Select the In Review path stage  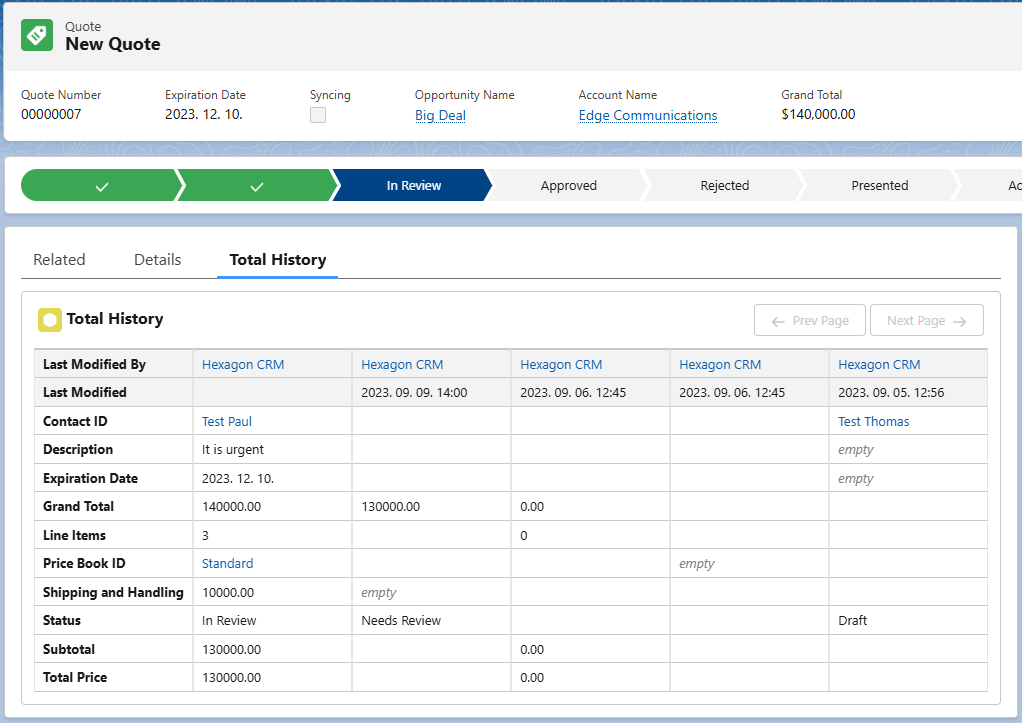413,186
